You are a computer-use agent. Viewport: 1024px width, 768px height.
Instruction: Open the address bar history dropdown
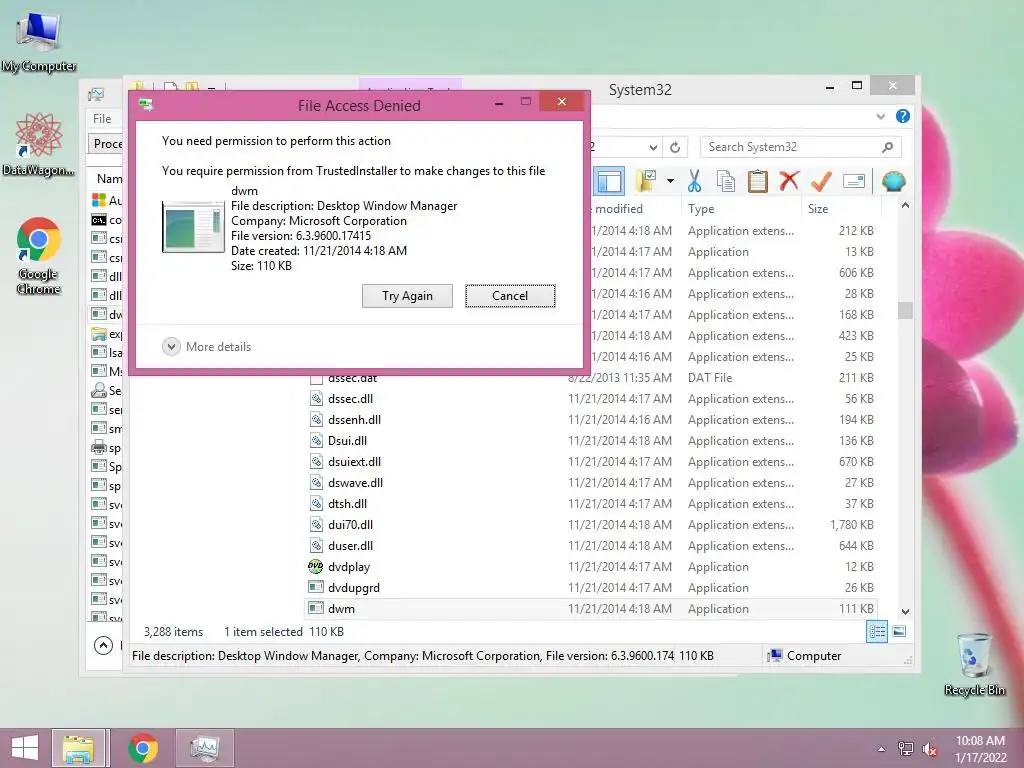653,147
